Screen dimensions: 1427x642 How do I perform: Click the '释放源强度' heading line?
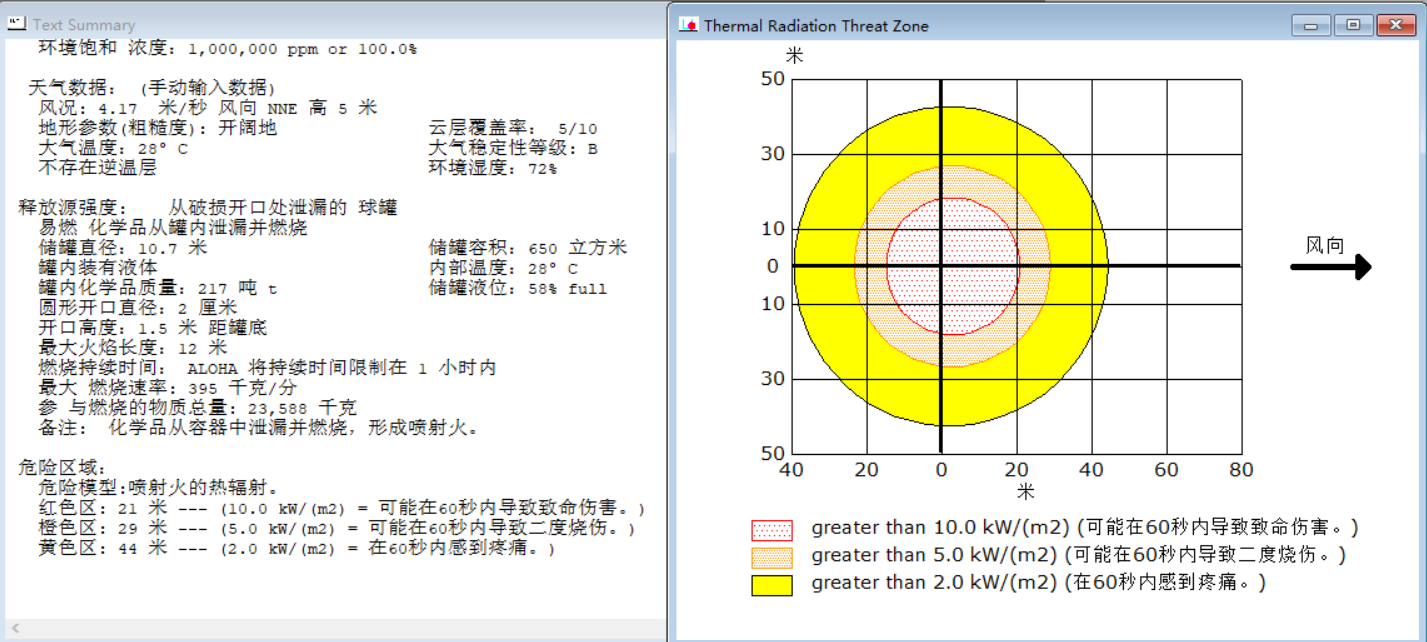point(208,208)
